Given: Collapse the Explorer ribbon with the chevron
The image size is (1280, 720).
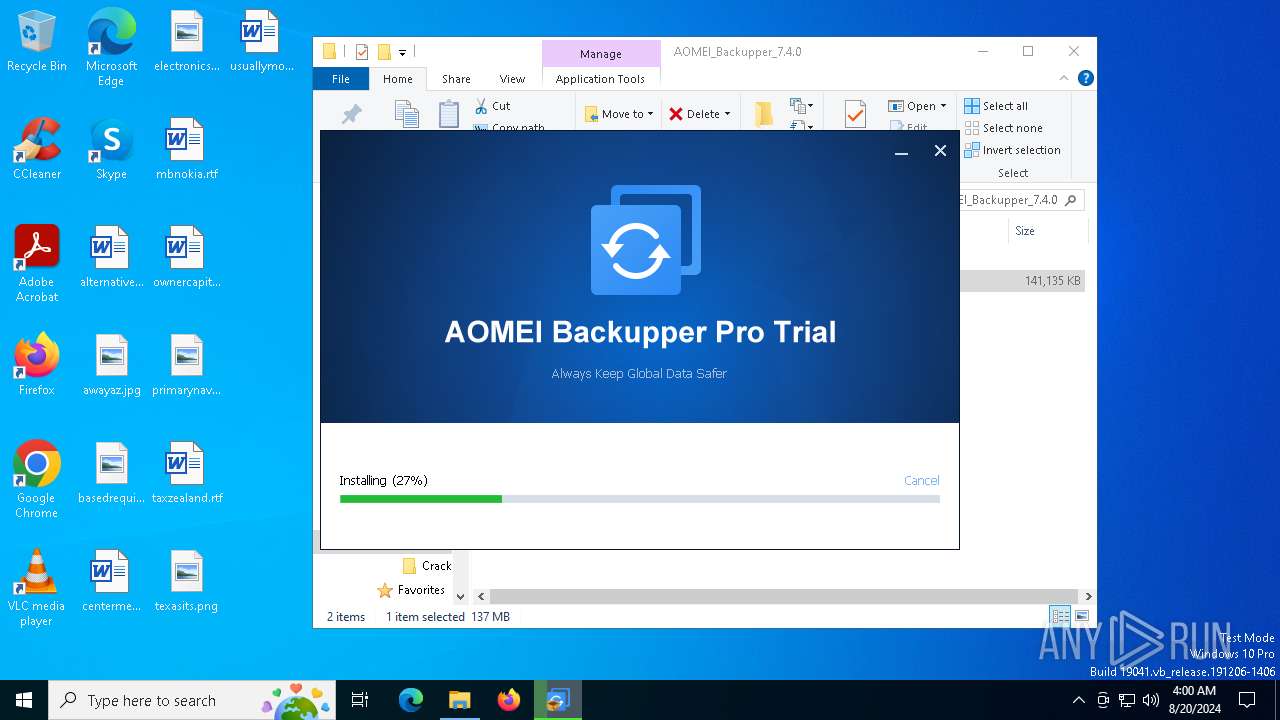Looking at the screenshot, I should click(1064, 78).
